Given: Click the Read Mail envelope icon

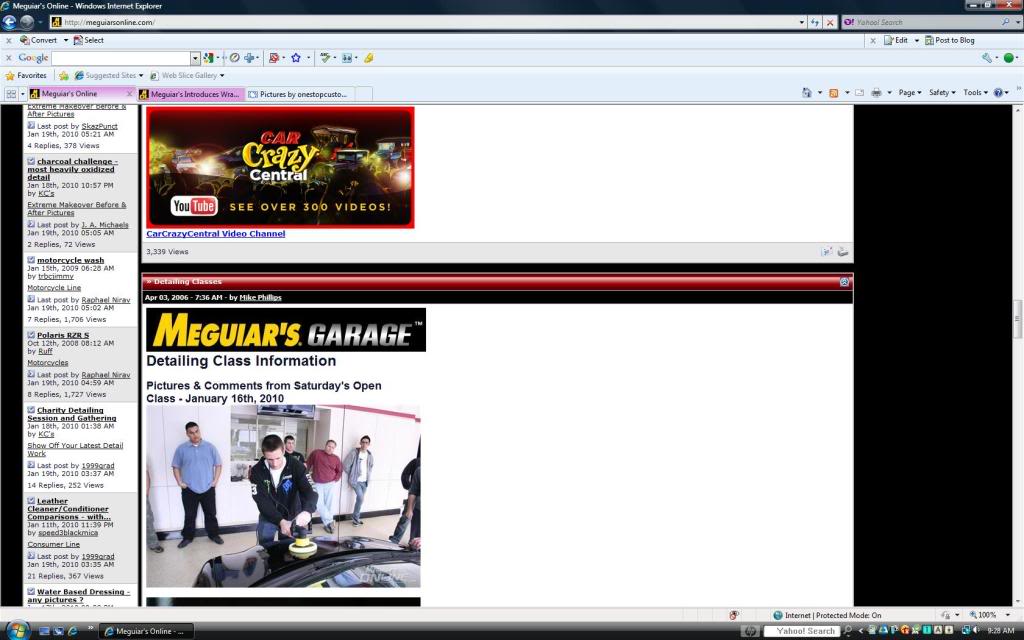Looking at the screenshot, I should (859, 93).
